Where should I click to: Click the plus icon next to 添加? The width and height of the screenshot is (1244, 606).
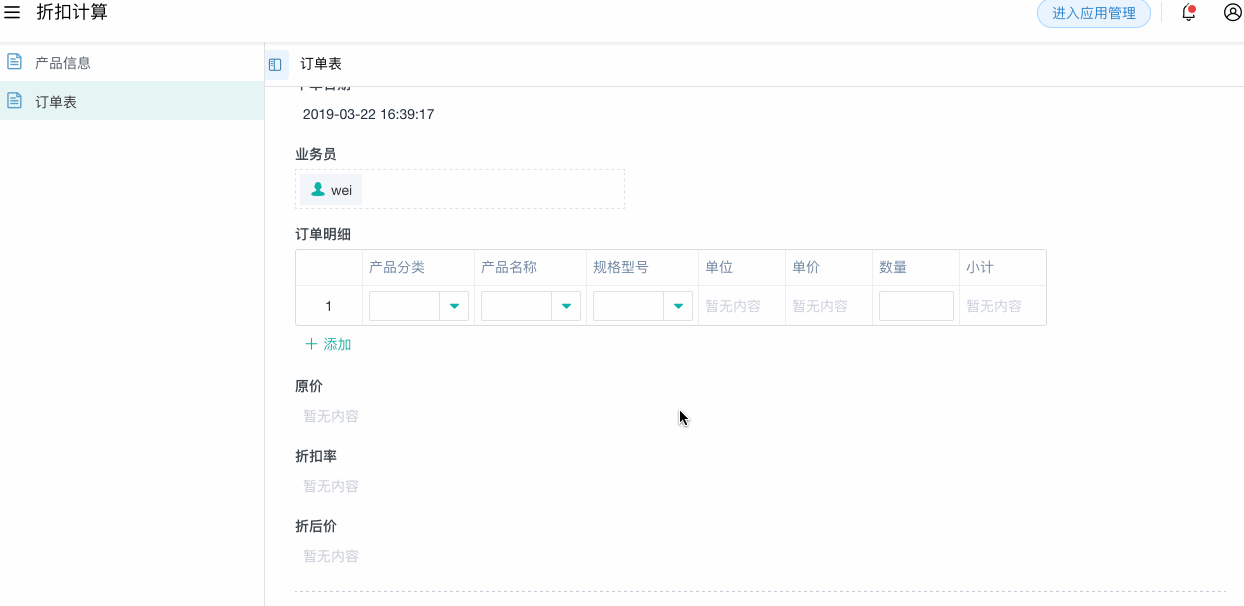[311, 344]
